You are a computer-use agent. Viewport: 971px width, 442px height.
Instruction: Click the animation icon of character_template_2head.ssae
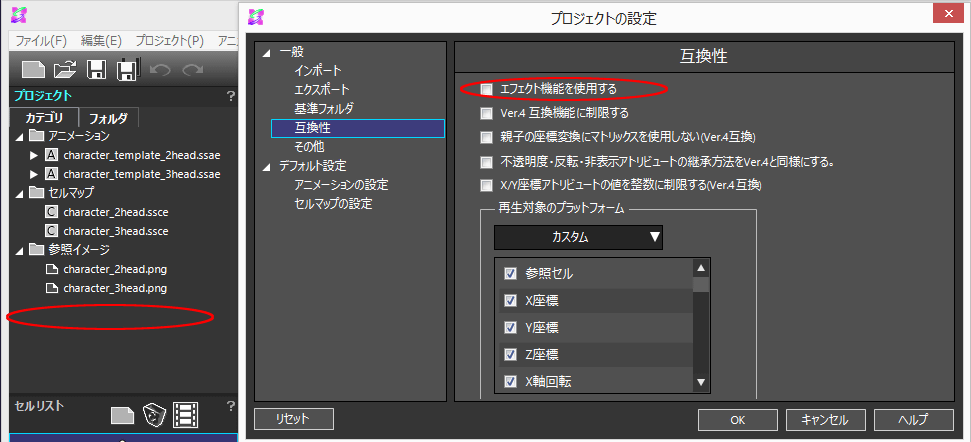coord(52,155)
